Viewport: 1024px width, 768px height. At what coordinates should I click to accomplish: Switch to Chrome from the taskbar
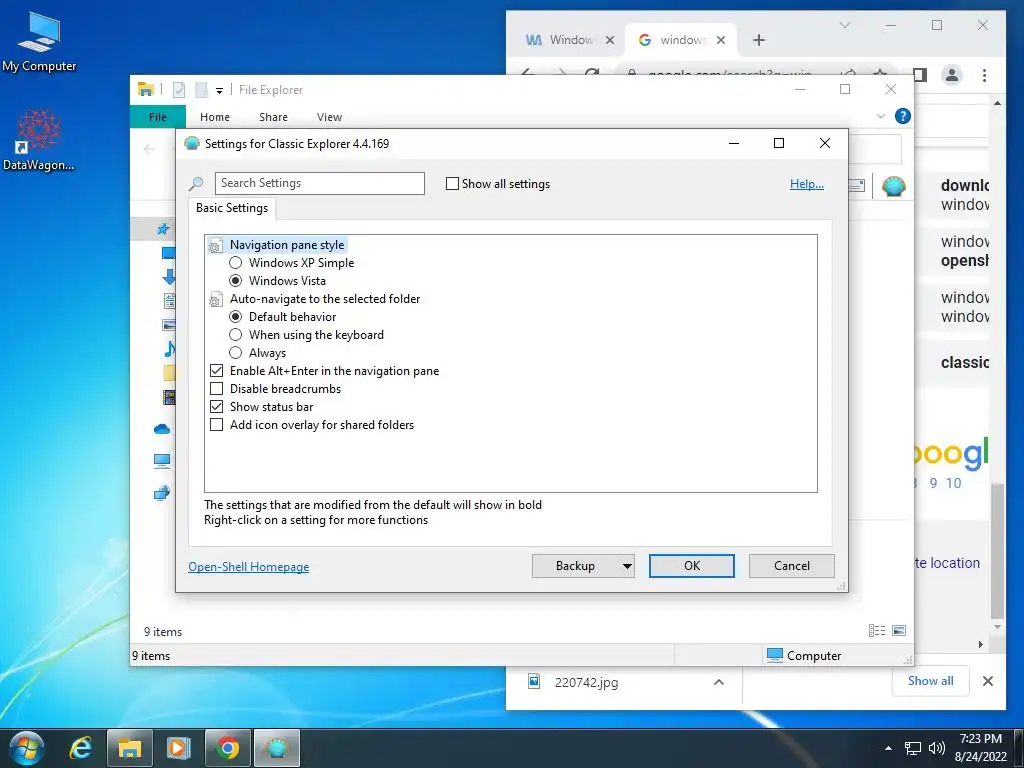pyautogui.click(x=228, y=748)
